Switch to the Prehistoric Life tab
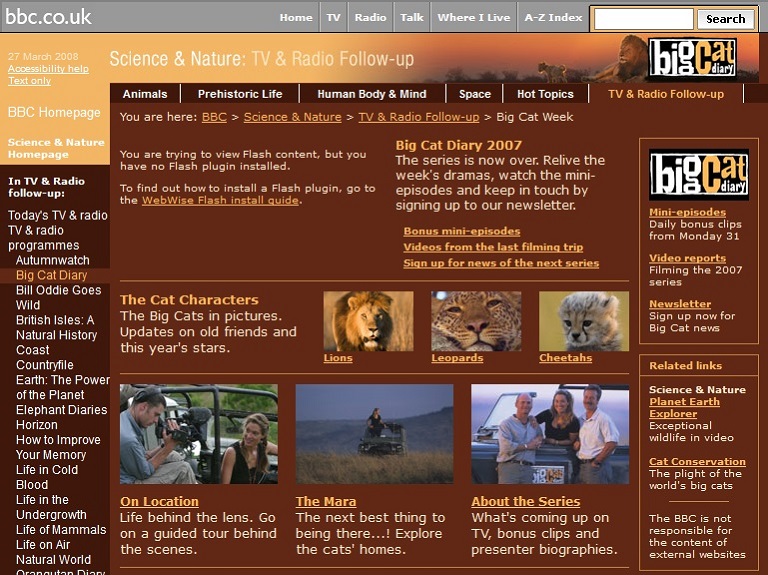Image resolution: width=768 pixels, height=575 pixels. 240,94
